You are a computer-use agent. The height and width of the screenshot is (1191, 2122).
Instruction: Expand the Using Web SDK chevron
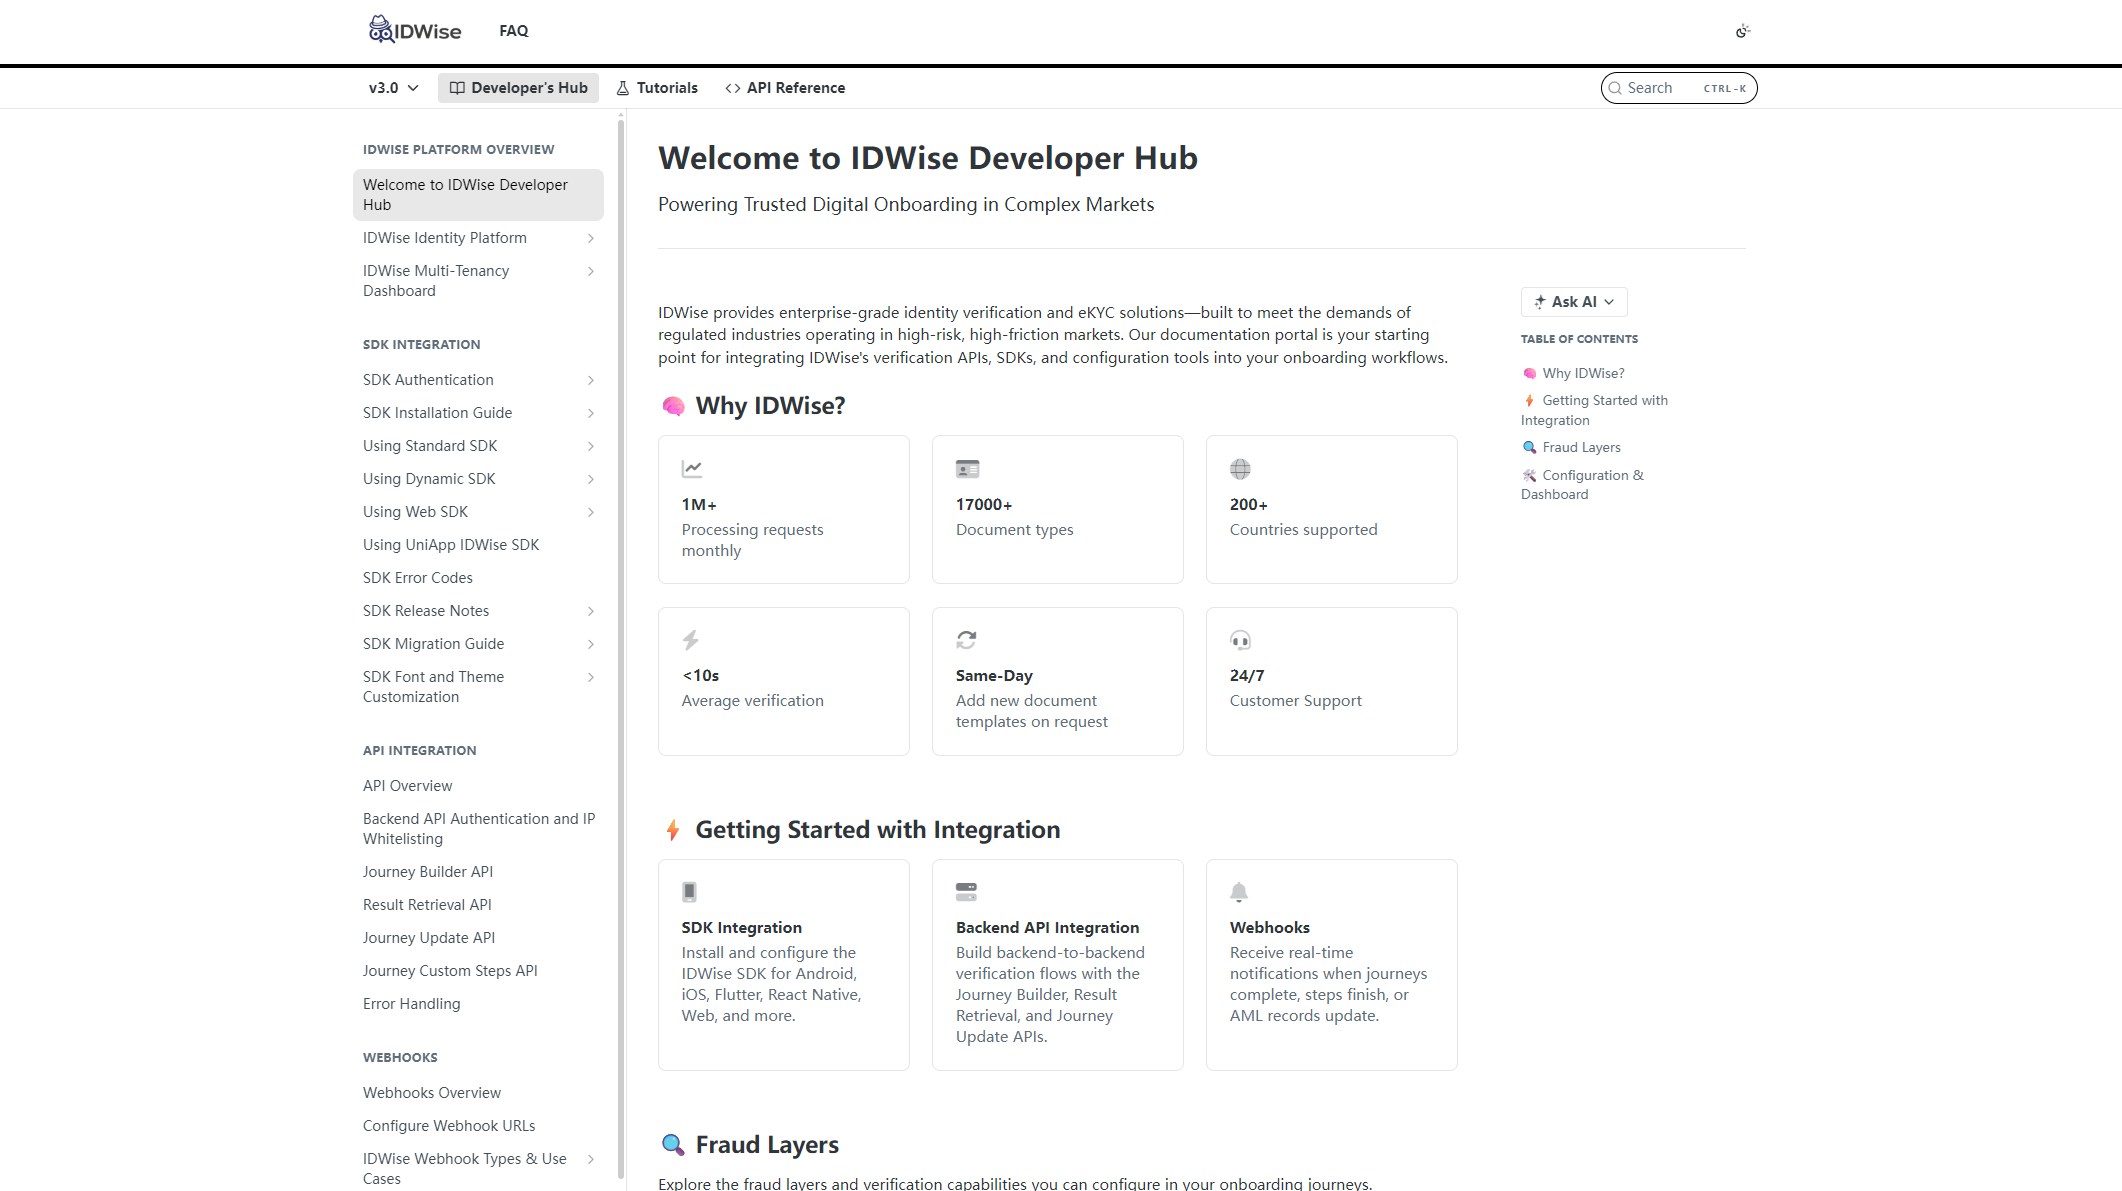[x=591, y=512]
